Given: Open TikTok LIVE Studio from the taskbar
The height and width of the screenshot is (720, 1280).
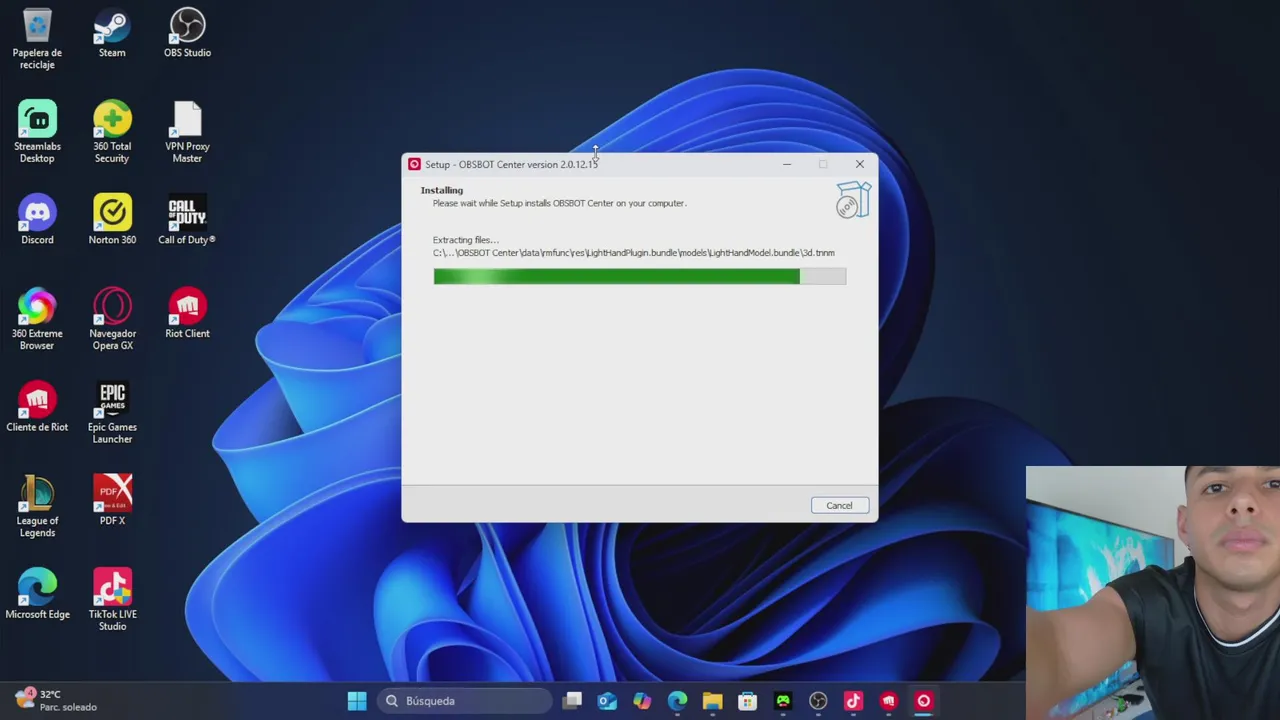Looking at the screenshot, I should 853,701.
